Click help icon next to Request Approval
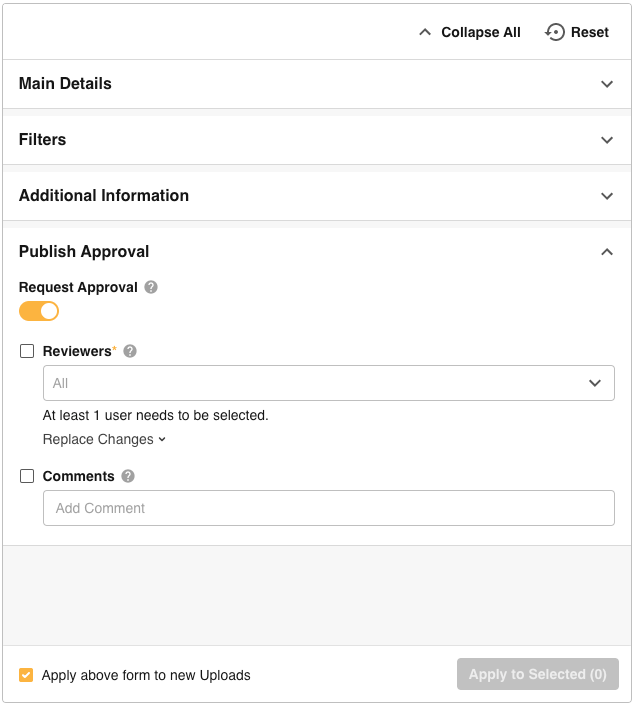The image size is (635, 707). coord(151,287)
